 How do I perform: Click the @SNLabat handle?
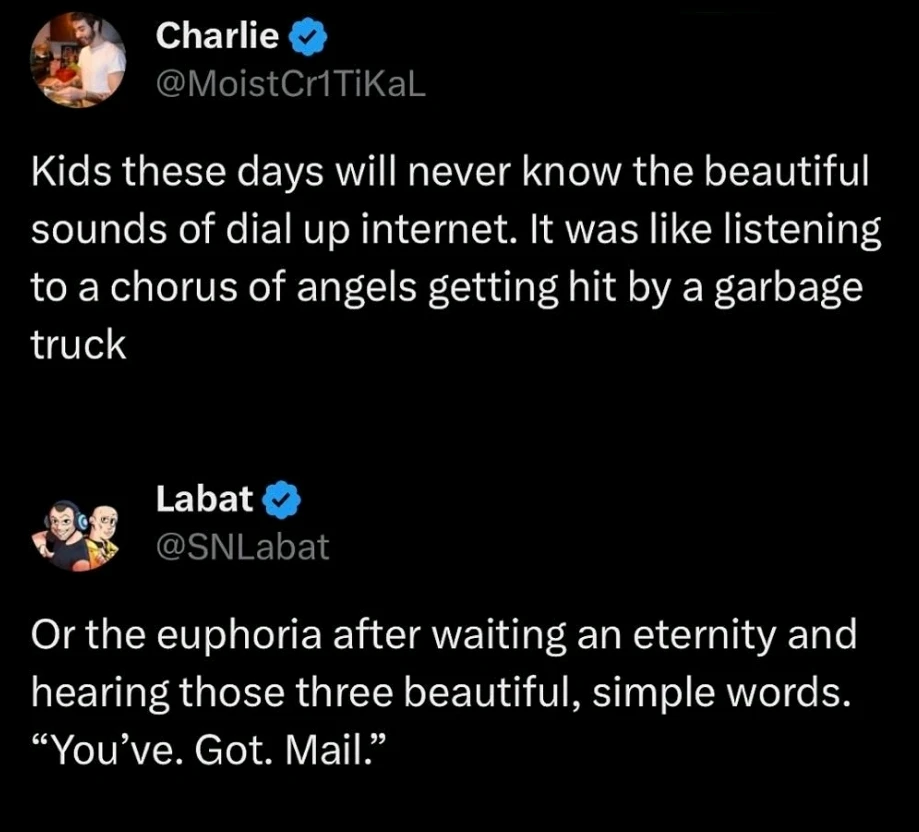pyautogui.click(x=243, y=546)
